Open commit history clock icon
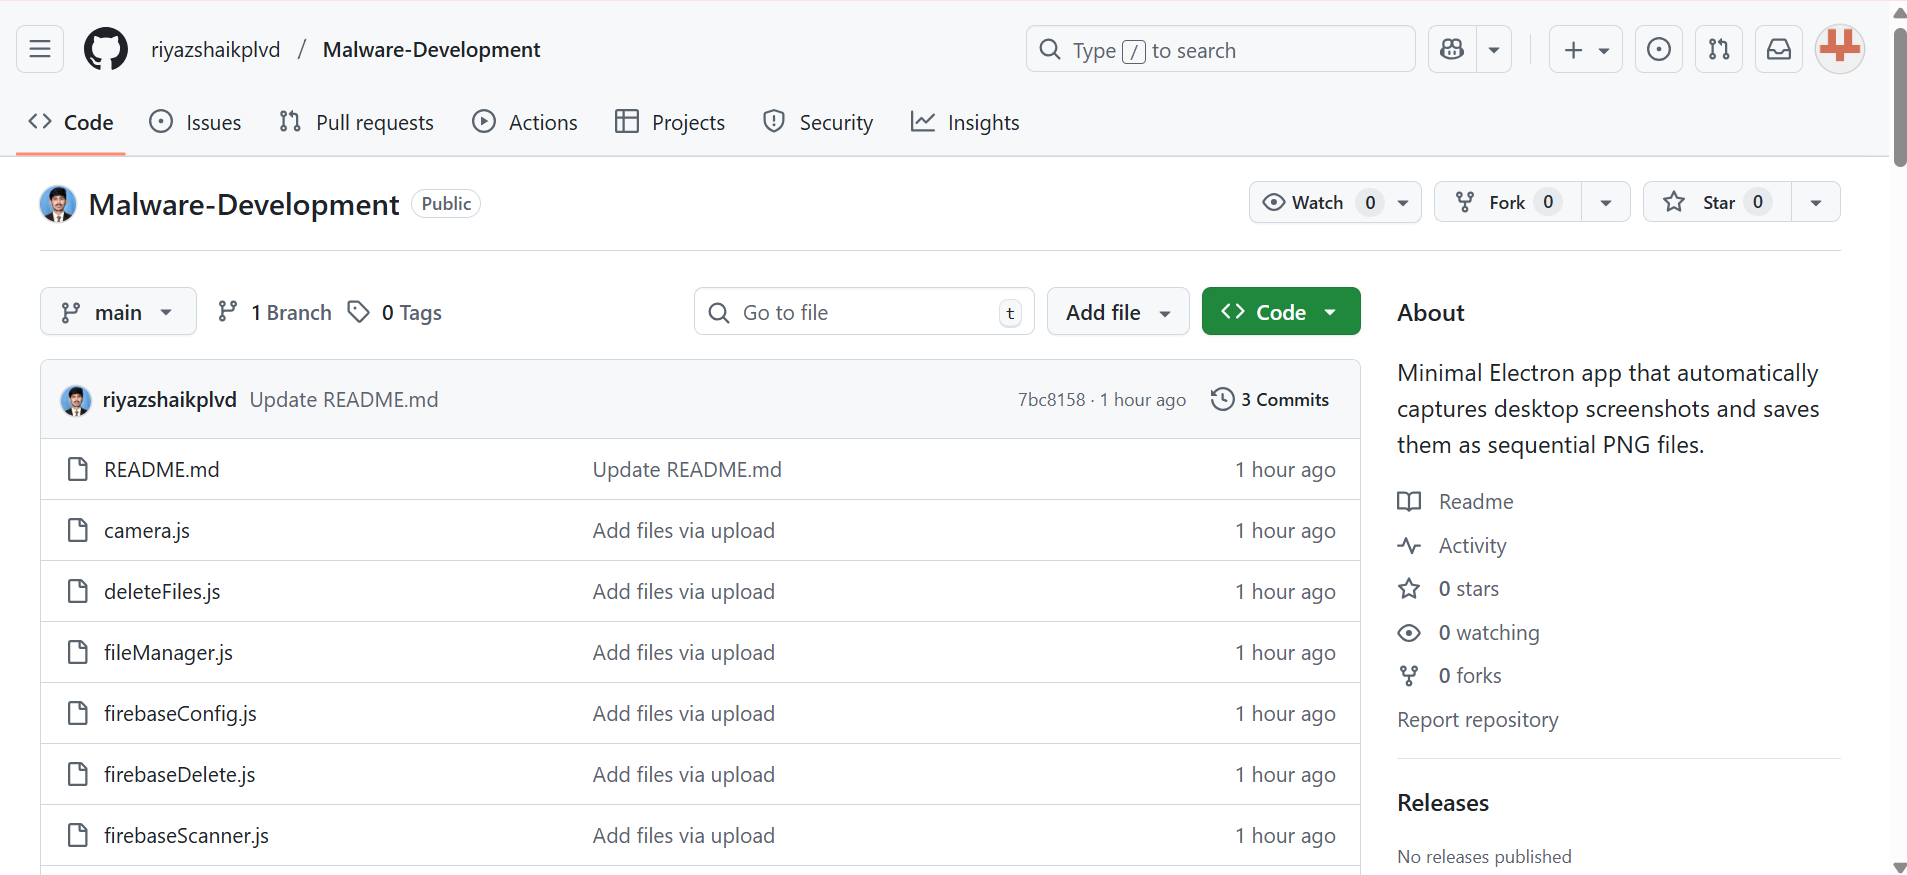1907x875 pixels. tap(1222, 399)
